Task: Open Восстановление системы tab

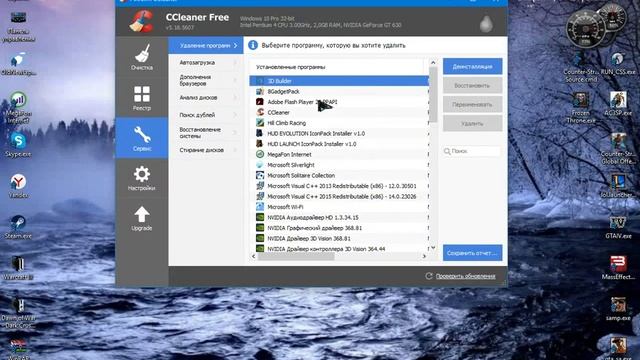Action: [206, 133]
